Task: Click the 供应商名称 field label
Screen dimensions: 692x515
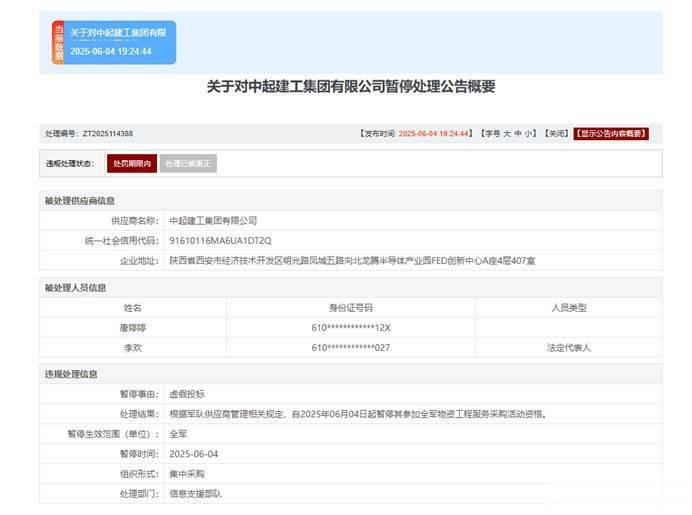Action: [135, 221]
